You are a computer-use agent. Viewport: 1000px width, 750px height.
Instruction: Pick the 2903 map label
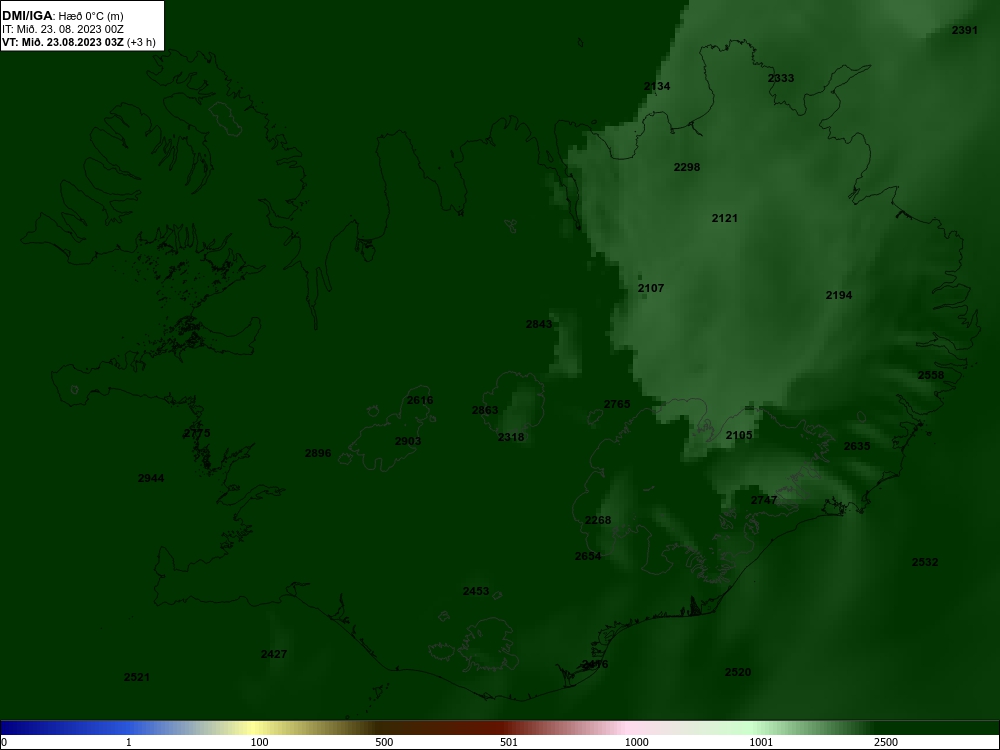[408, 441]
